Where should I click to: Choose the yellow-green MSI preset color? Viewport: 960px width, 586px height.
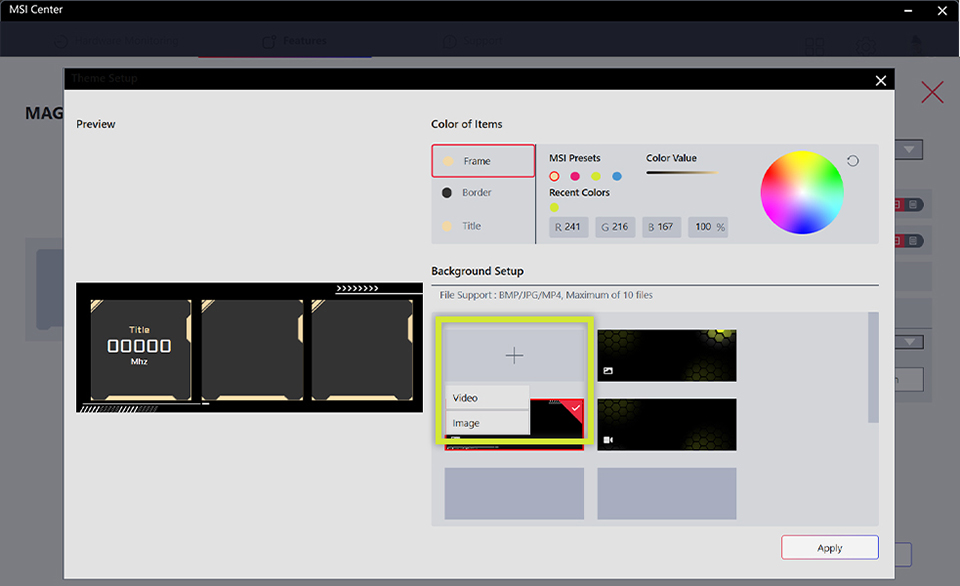click(x=596, y=176)
